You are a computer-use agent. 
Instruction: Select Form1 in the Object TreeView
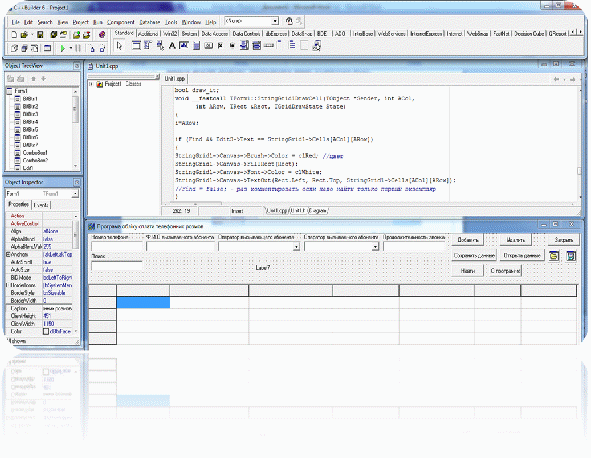21,91
